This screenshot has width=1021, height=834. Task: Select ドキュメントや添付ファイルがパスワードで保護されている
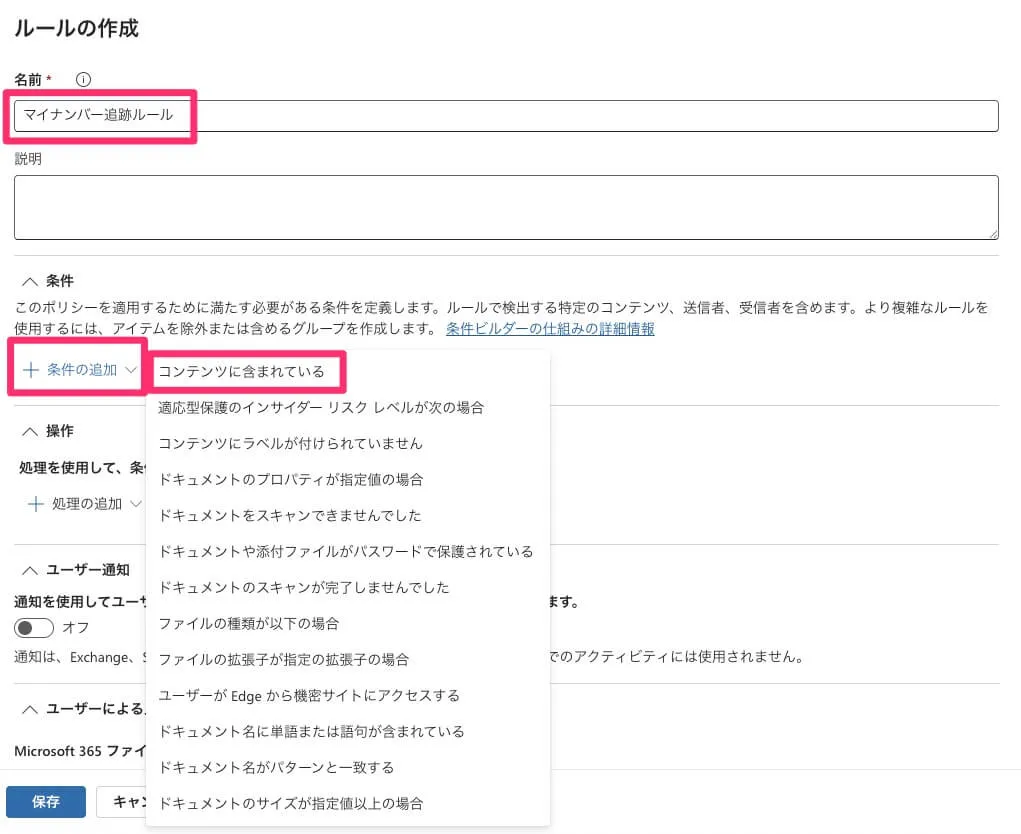[348, 551]
